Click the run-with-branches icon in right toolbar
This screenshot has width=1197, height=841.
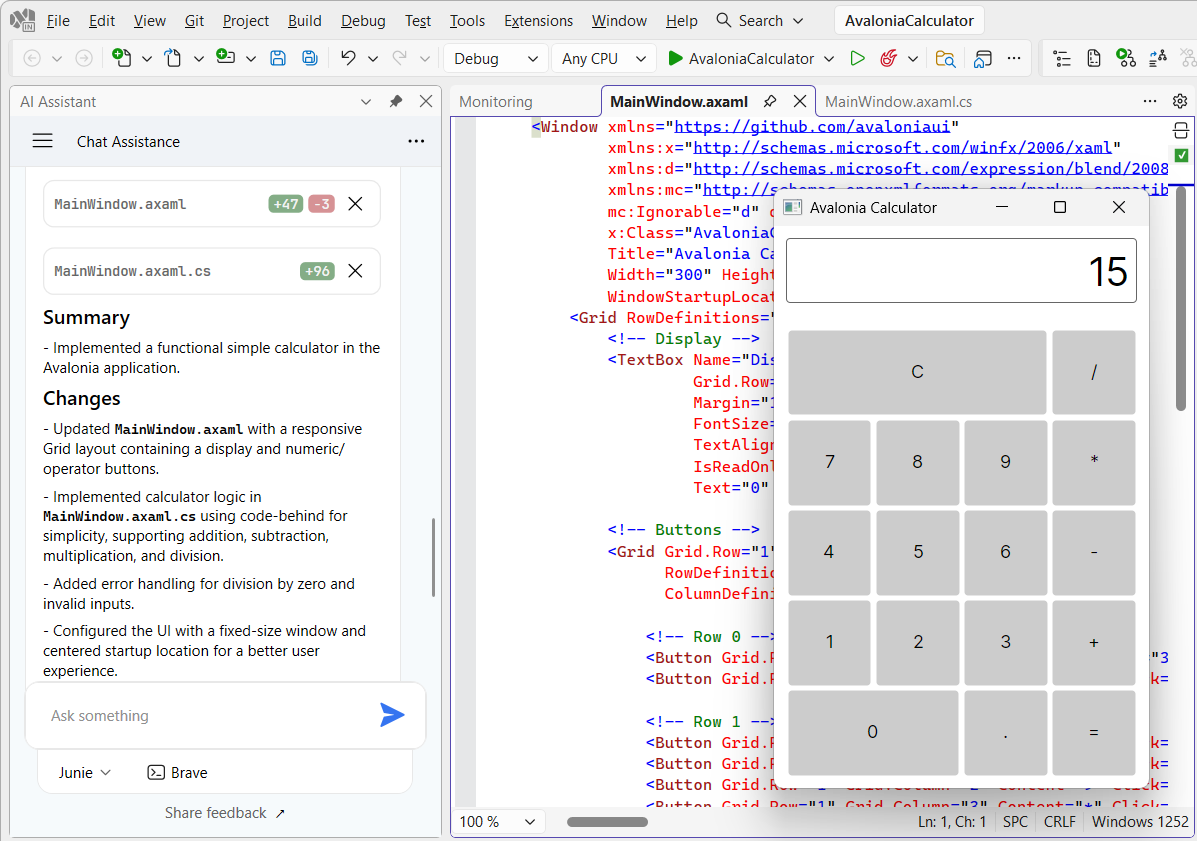[1126, 58]
